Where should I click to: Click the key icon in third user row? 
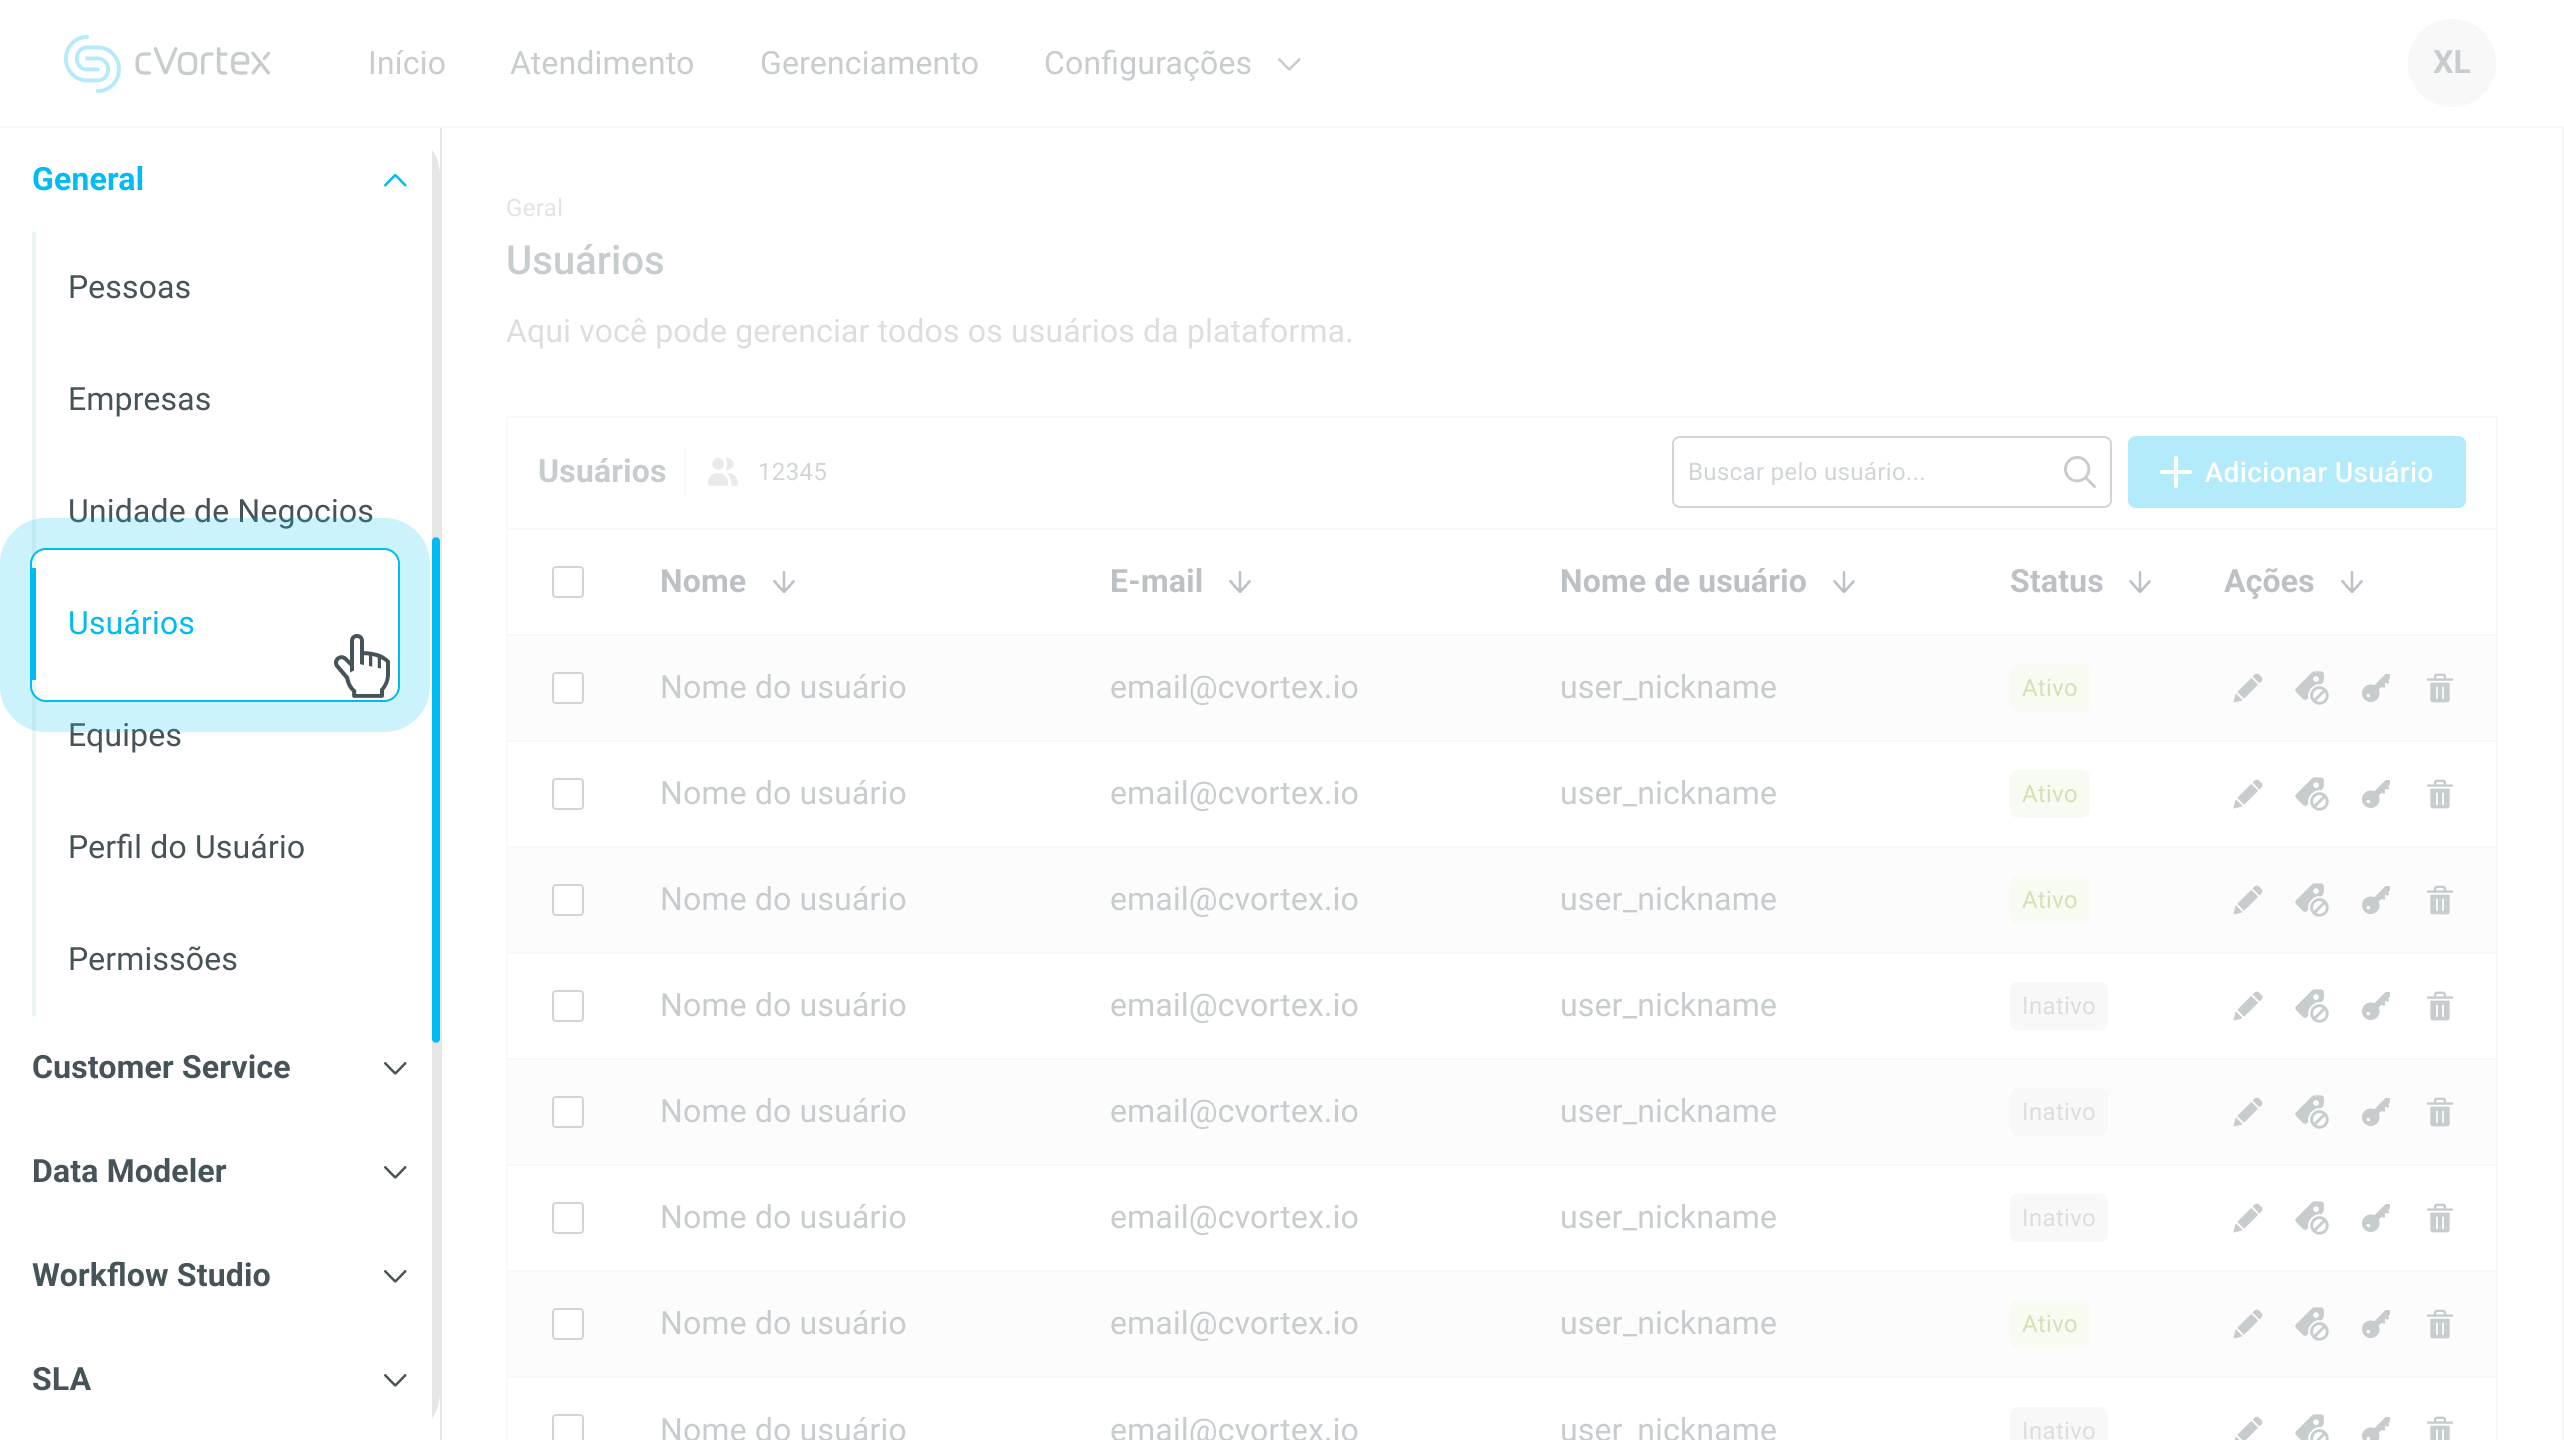tap(2376, 900)
